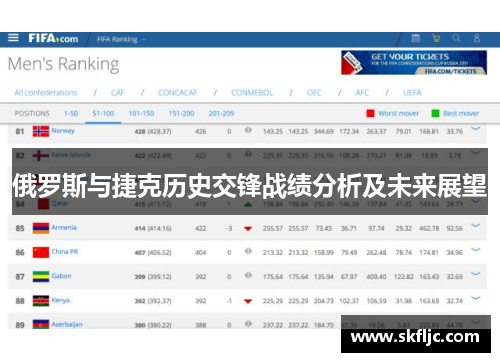
Task: Select the CONMEBOL confederation filter
Action: point(252,93)
